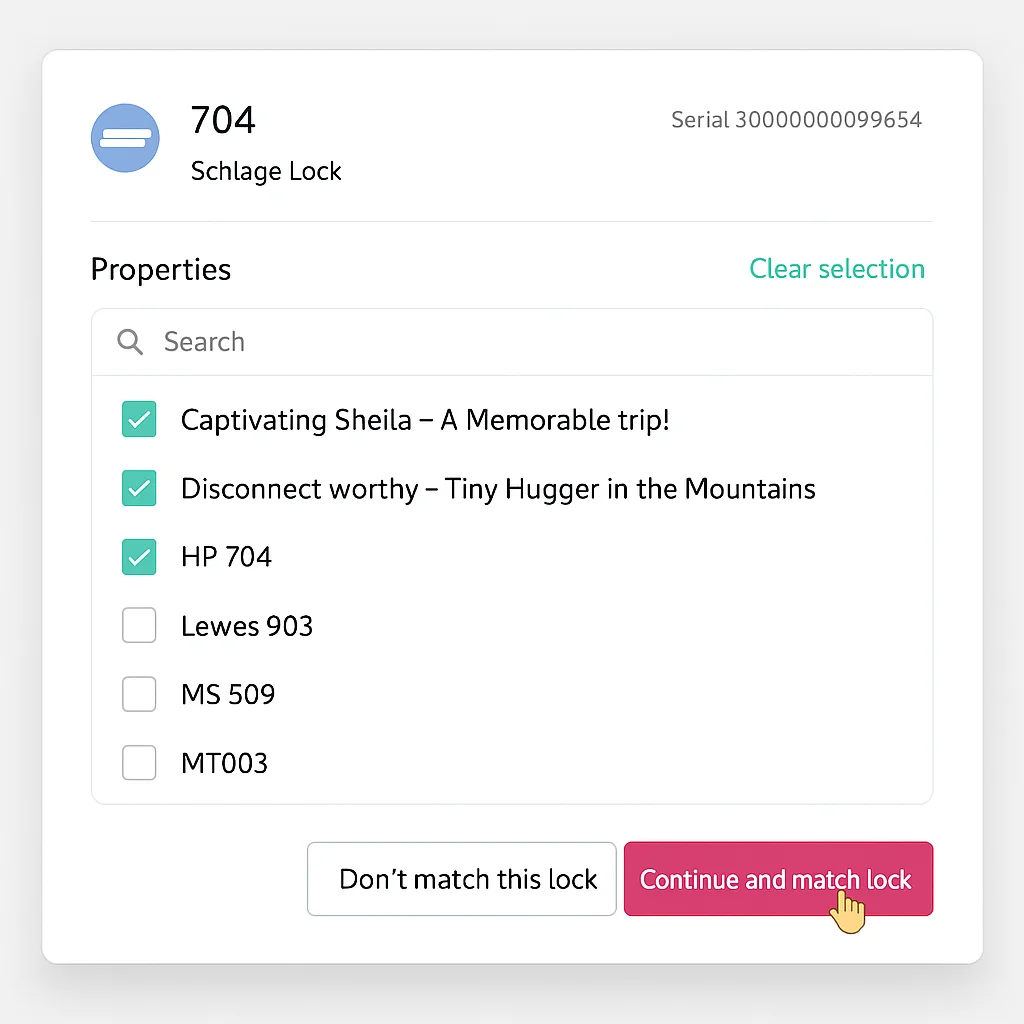Click the Serial 30000000099654 text

coord(796,120)
